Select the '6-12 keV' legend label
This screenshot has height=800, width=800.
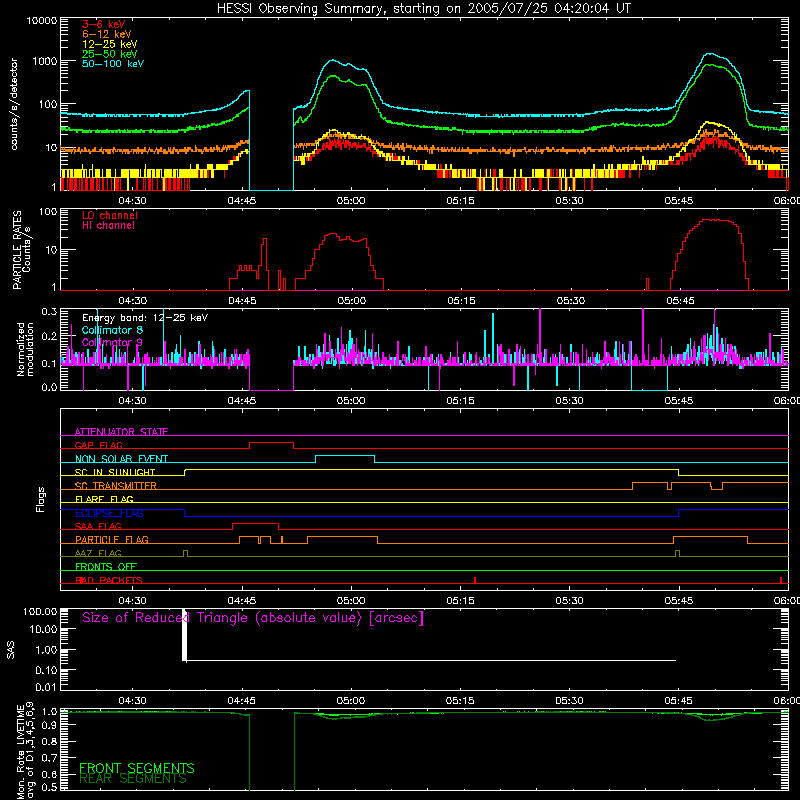107,34
